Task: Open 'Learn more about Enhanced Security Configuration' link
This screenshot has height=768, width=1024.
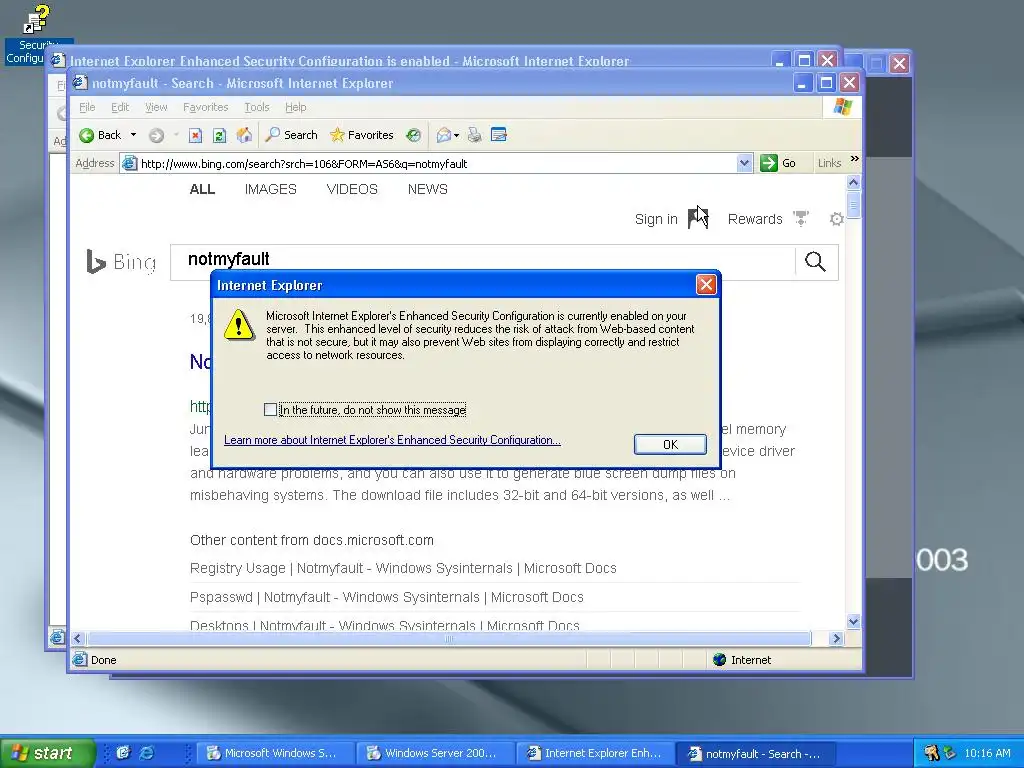Action: pos(392,440)
